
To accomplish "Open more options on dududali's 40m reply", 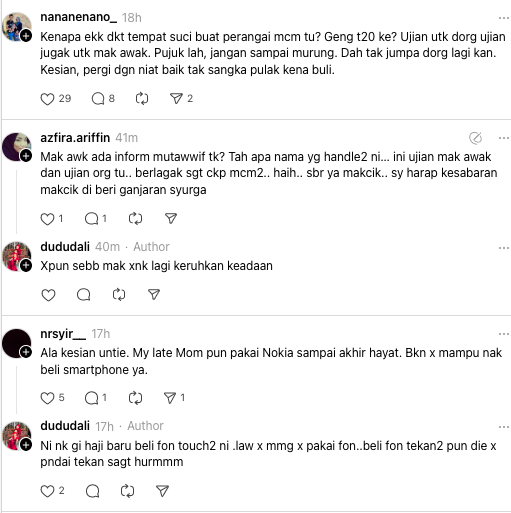I will pyautogui.click(x=504, y=248).
